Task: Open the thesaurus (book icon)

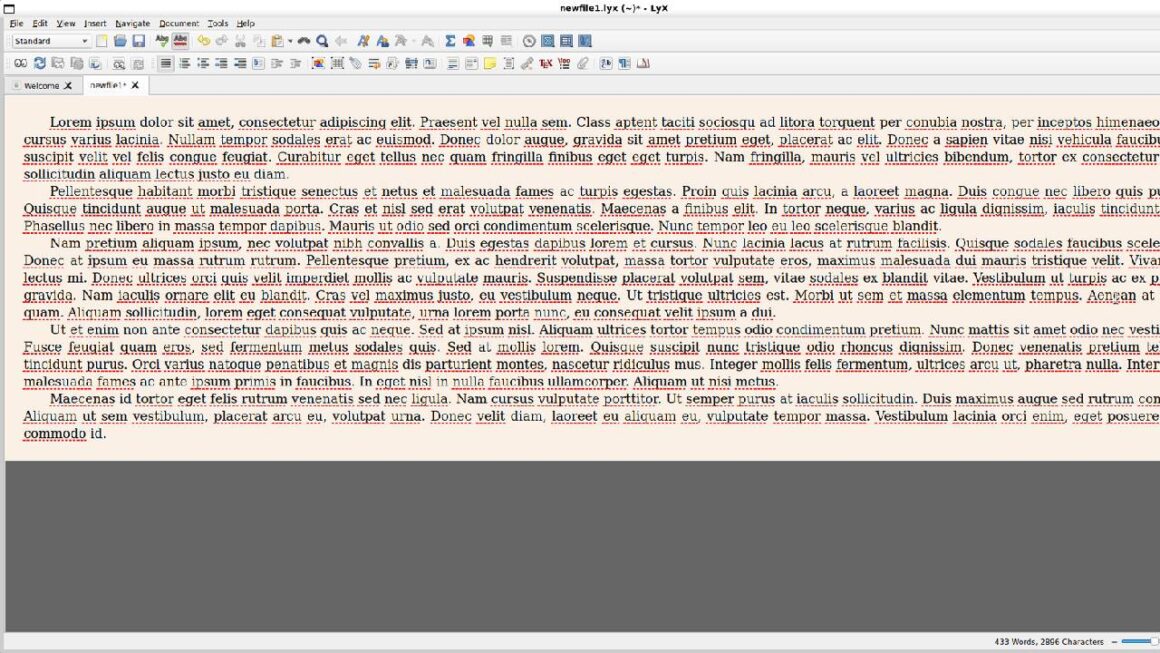Action: click(643, 64)
